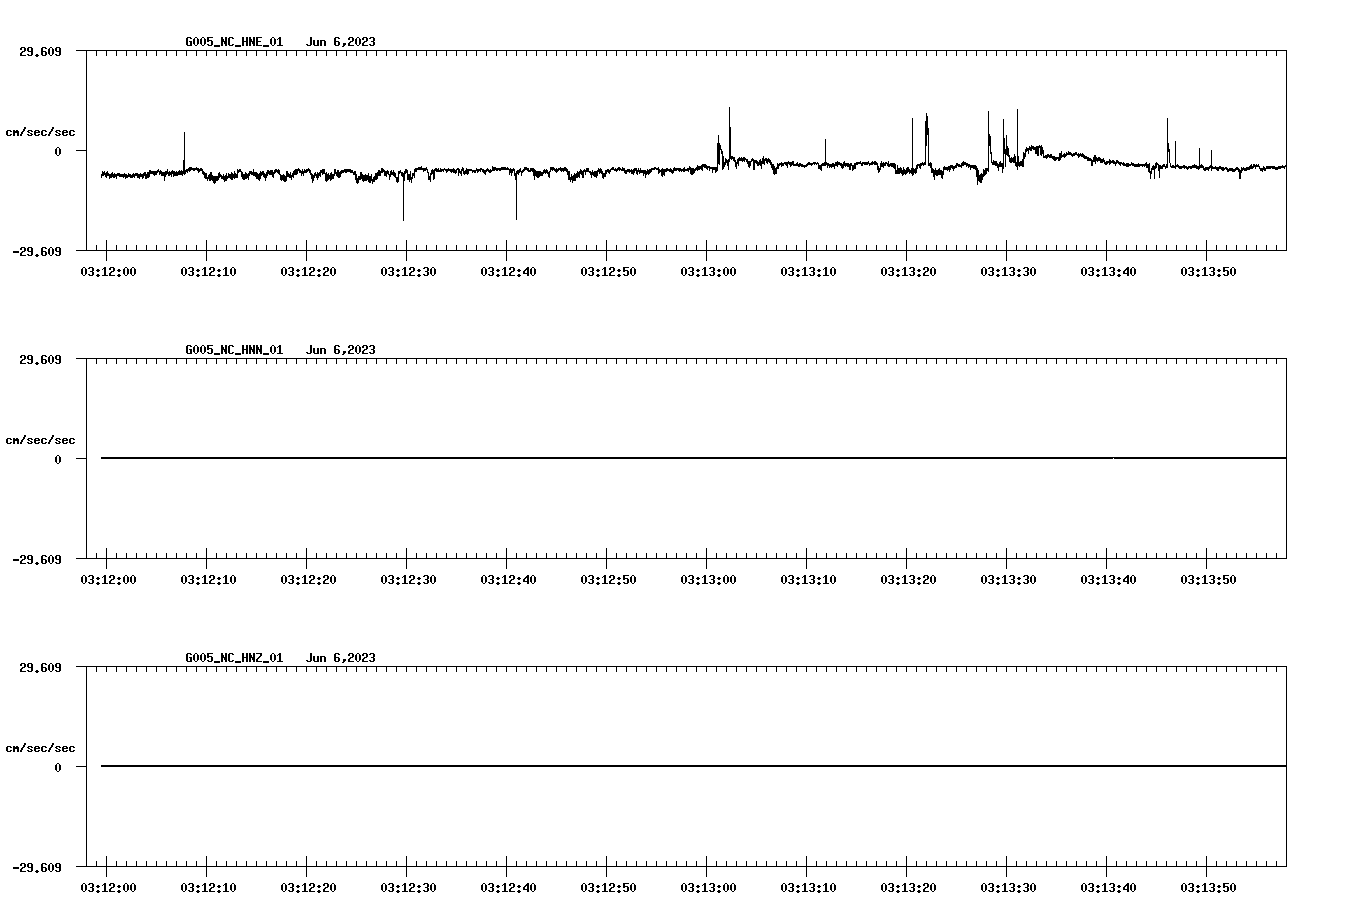Click the cm/sec/sec unit label on bottom plot
Image resolution: width=1358 pixels, height=924 pixels.
pyautogui.click(x=41, y=747)
